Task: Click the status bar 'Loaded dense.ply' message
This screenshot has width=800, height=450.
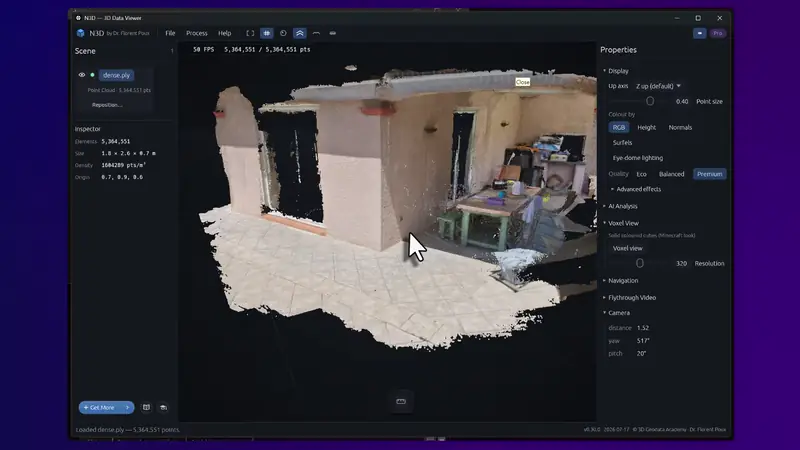Action: point(128,430)
